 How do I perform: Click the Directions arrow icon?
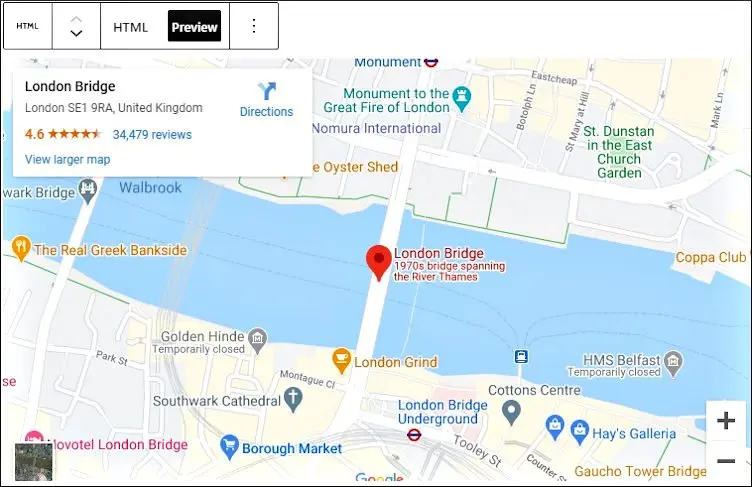[267, 91]
